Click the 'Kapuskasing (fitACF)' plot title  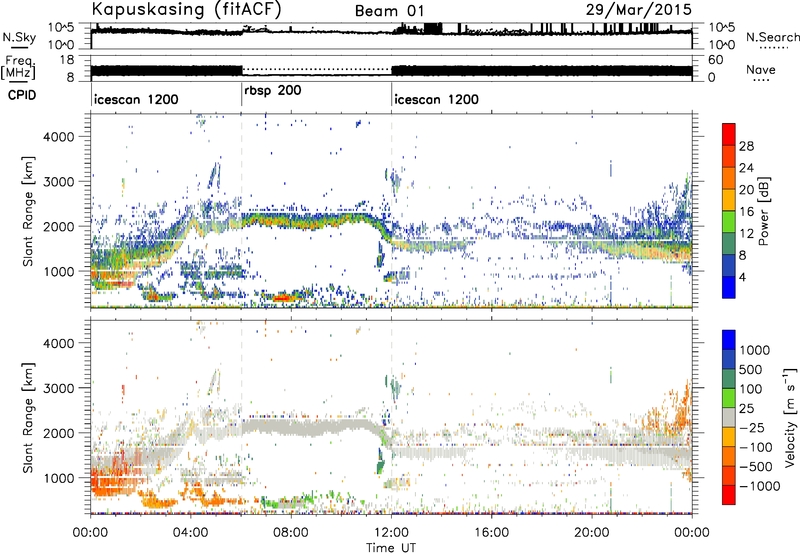[186, 9]
